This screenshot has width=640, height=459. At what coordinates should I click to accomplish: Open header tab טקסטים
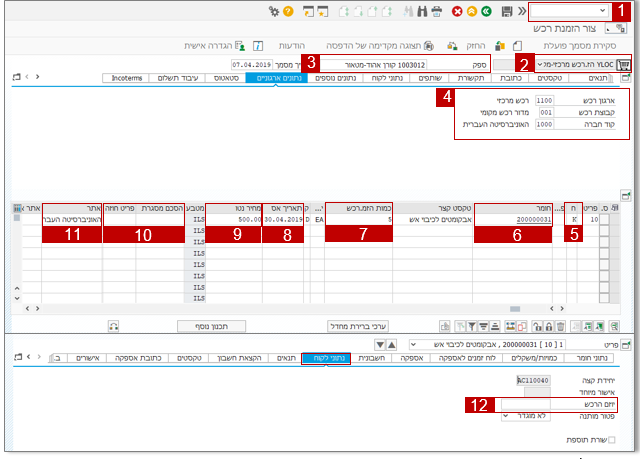(x=549, y=78)
